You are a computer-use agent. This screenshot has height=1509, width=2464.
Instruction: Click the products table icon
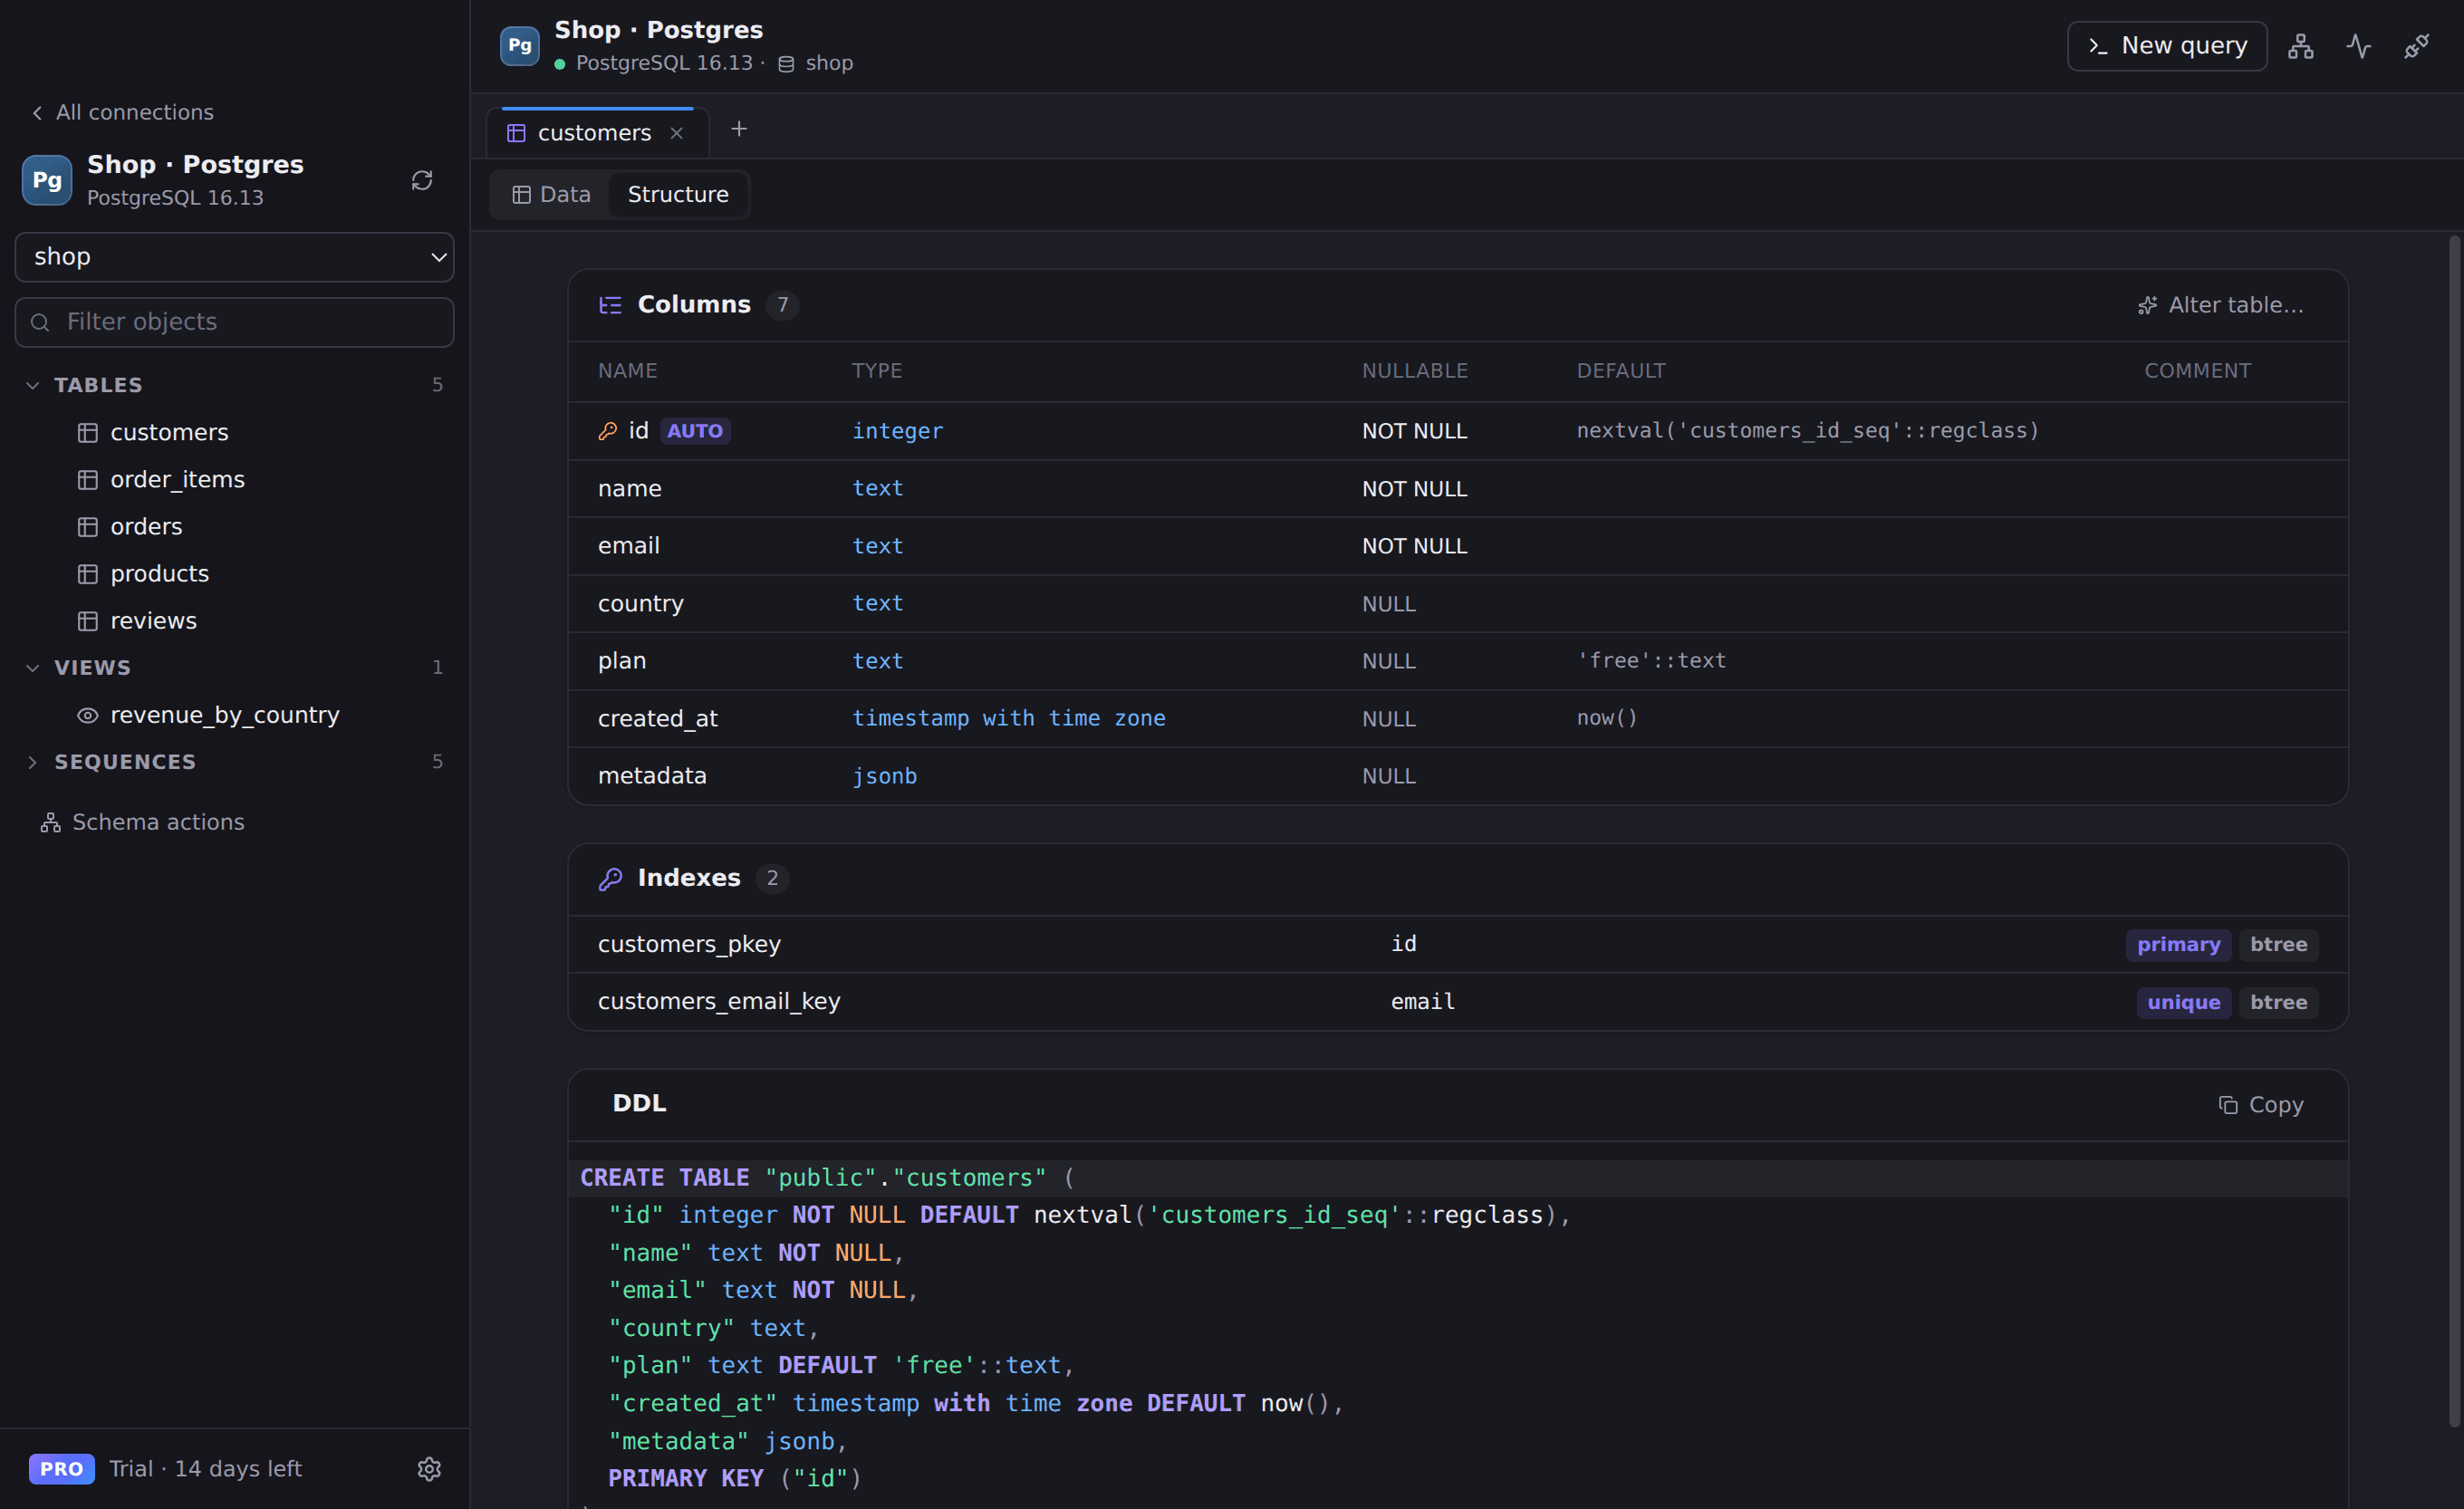click(88, 574)
